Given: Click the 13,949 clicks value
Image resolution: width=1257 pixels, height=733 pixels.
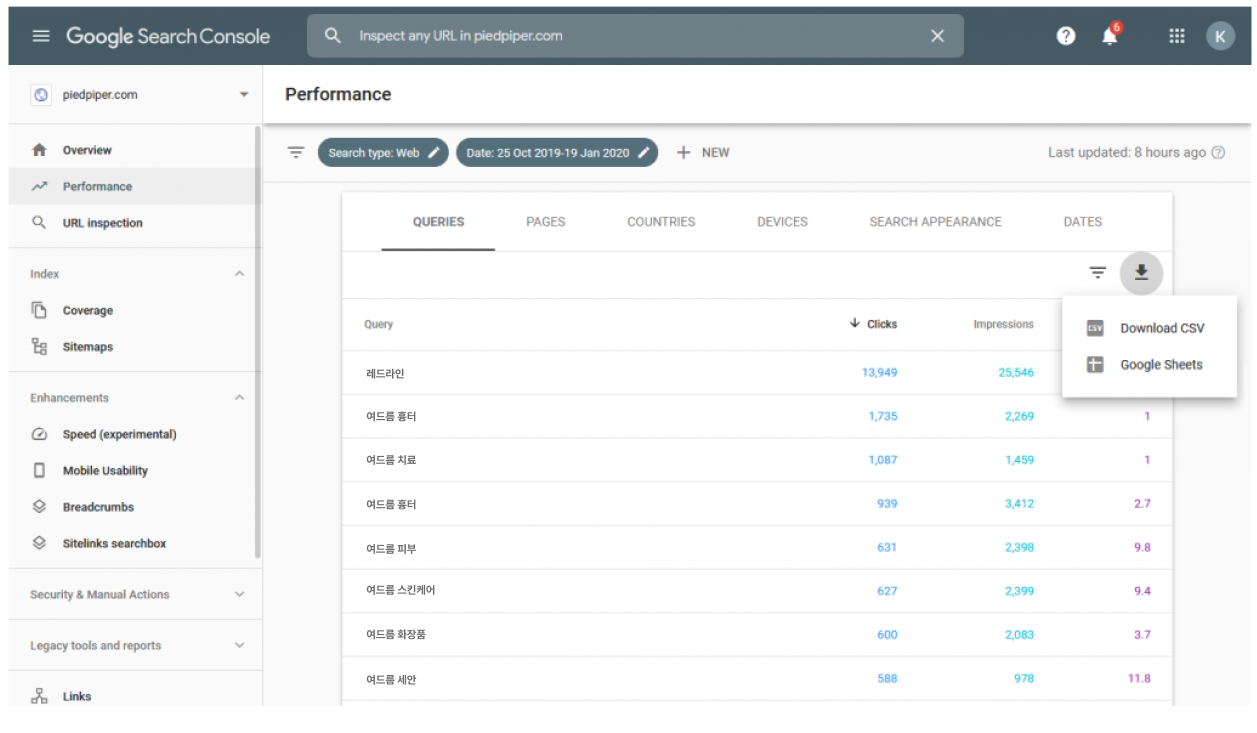Looking at the screenshot, I should [x=879, y=373].
